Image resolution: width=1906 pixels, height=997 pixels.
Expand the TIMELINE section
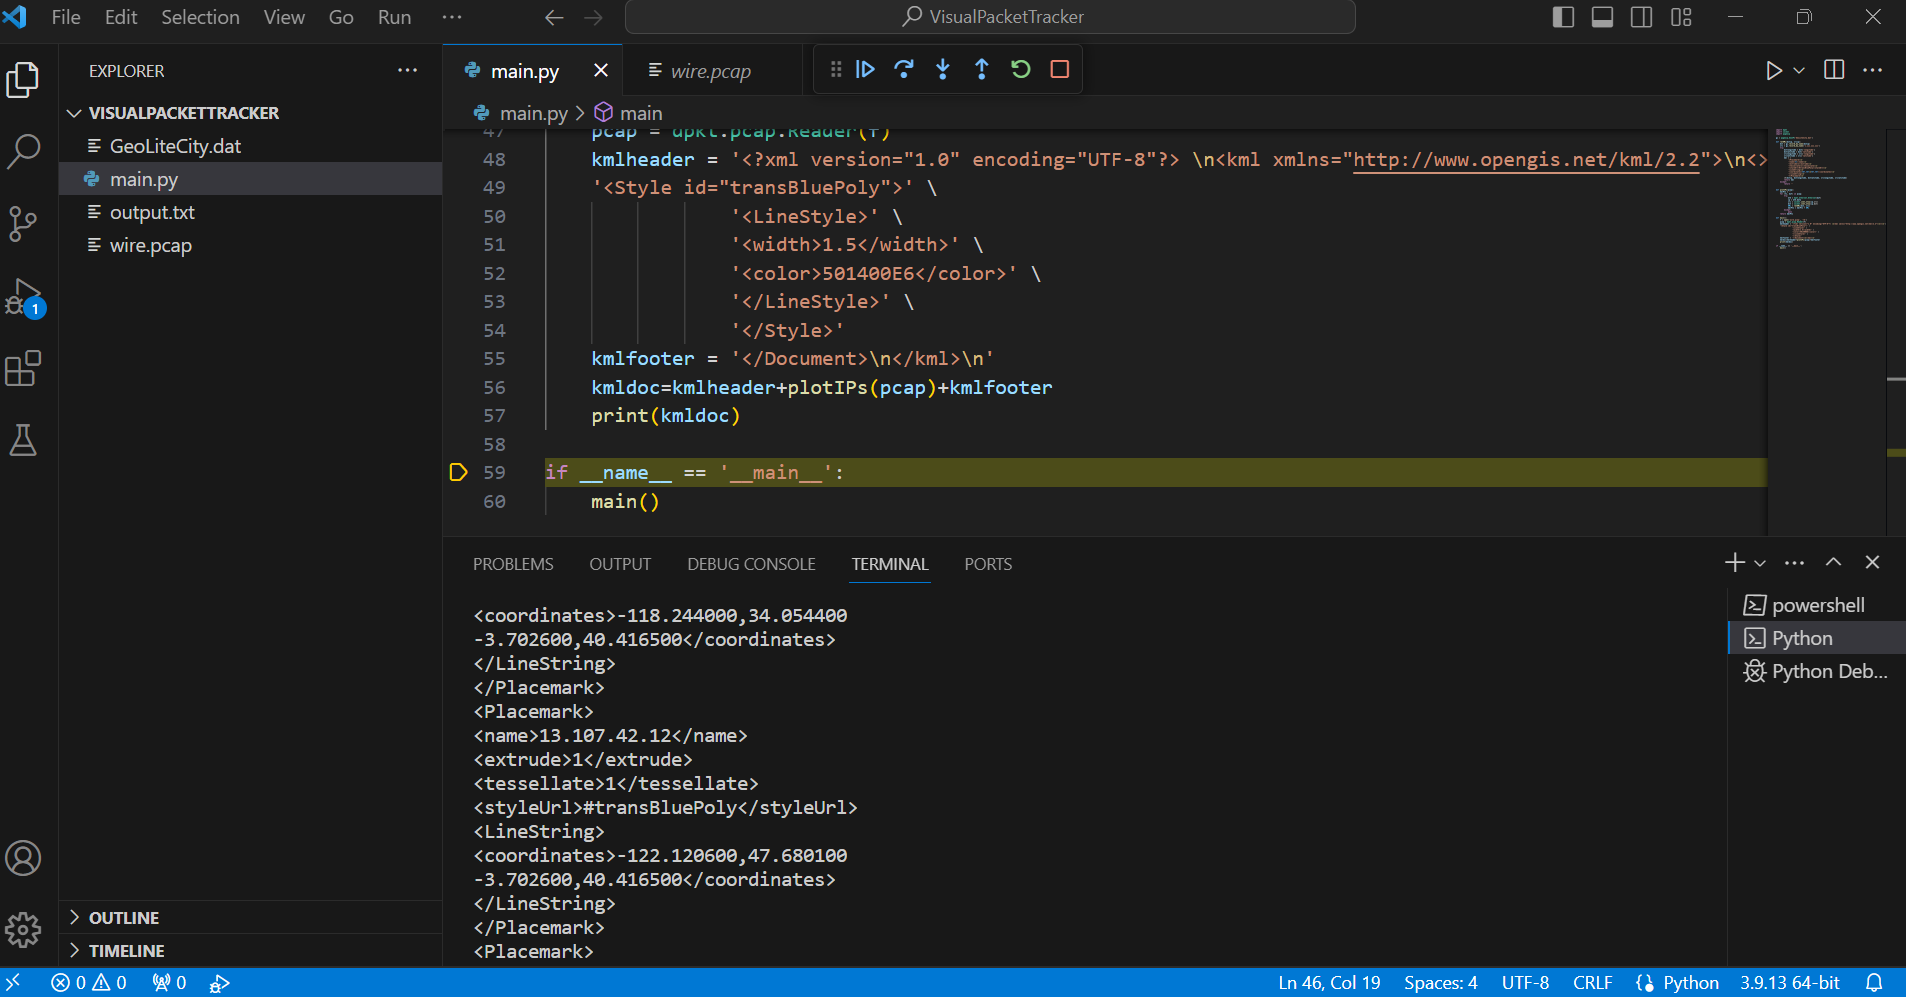click(250, 950)
